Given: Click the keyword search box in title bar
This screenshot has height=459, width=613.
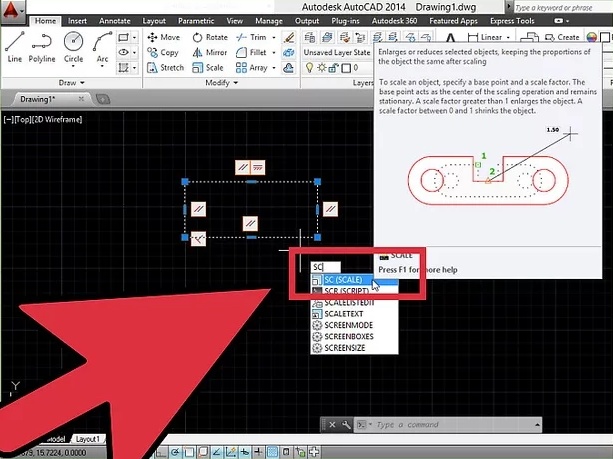Looking at the screenshot, I should [562, 7].
